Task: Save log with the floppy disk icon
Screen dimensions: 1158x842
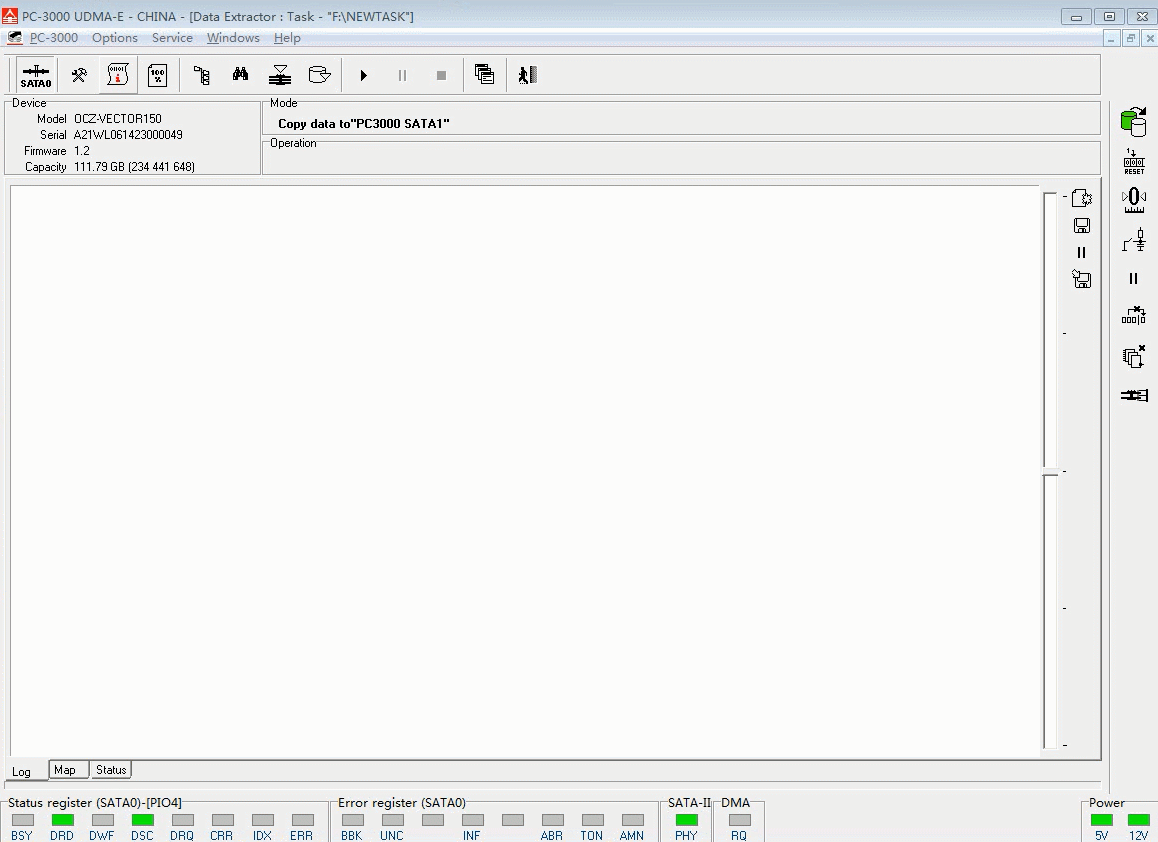Action: (1081, 226)
